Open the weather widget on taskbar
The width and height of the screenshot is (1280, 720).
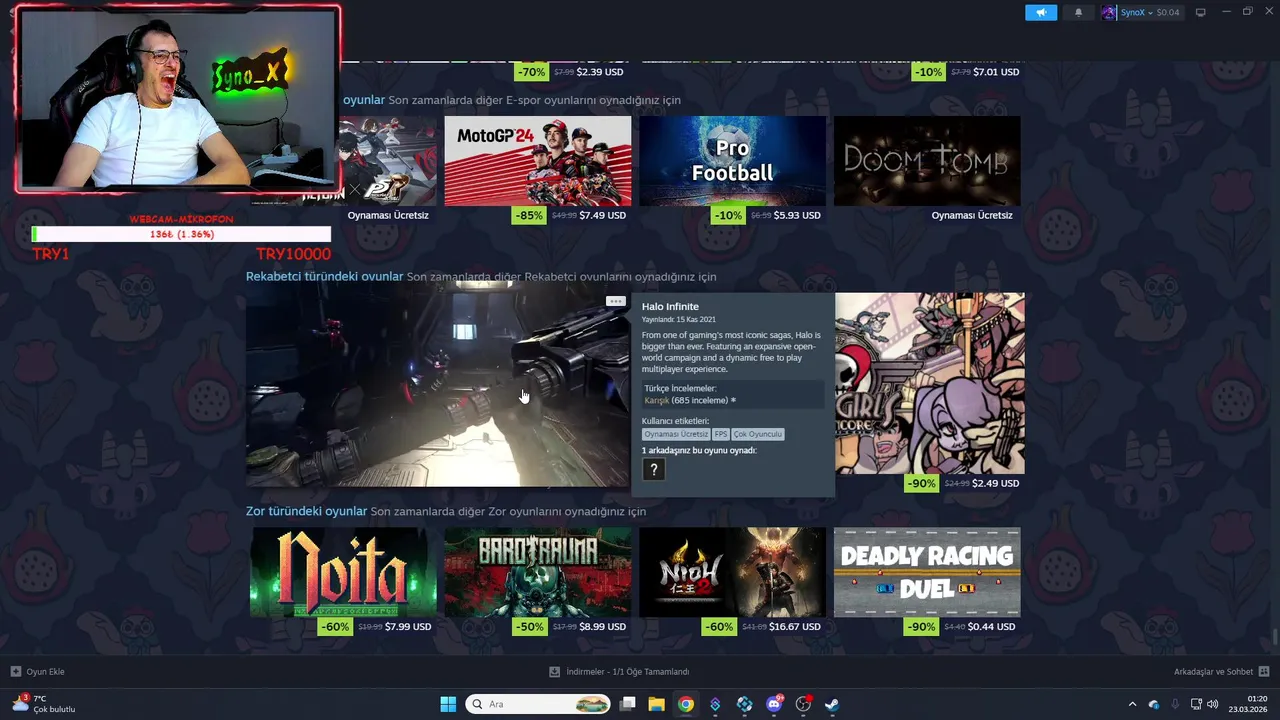[x=43, y=704]
